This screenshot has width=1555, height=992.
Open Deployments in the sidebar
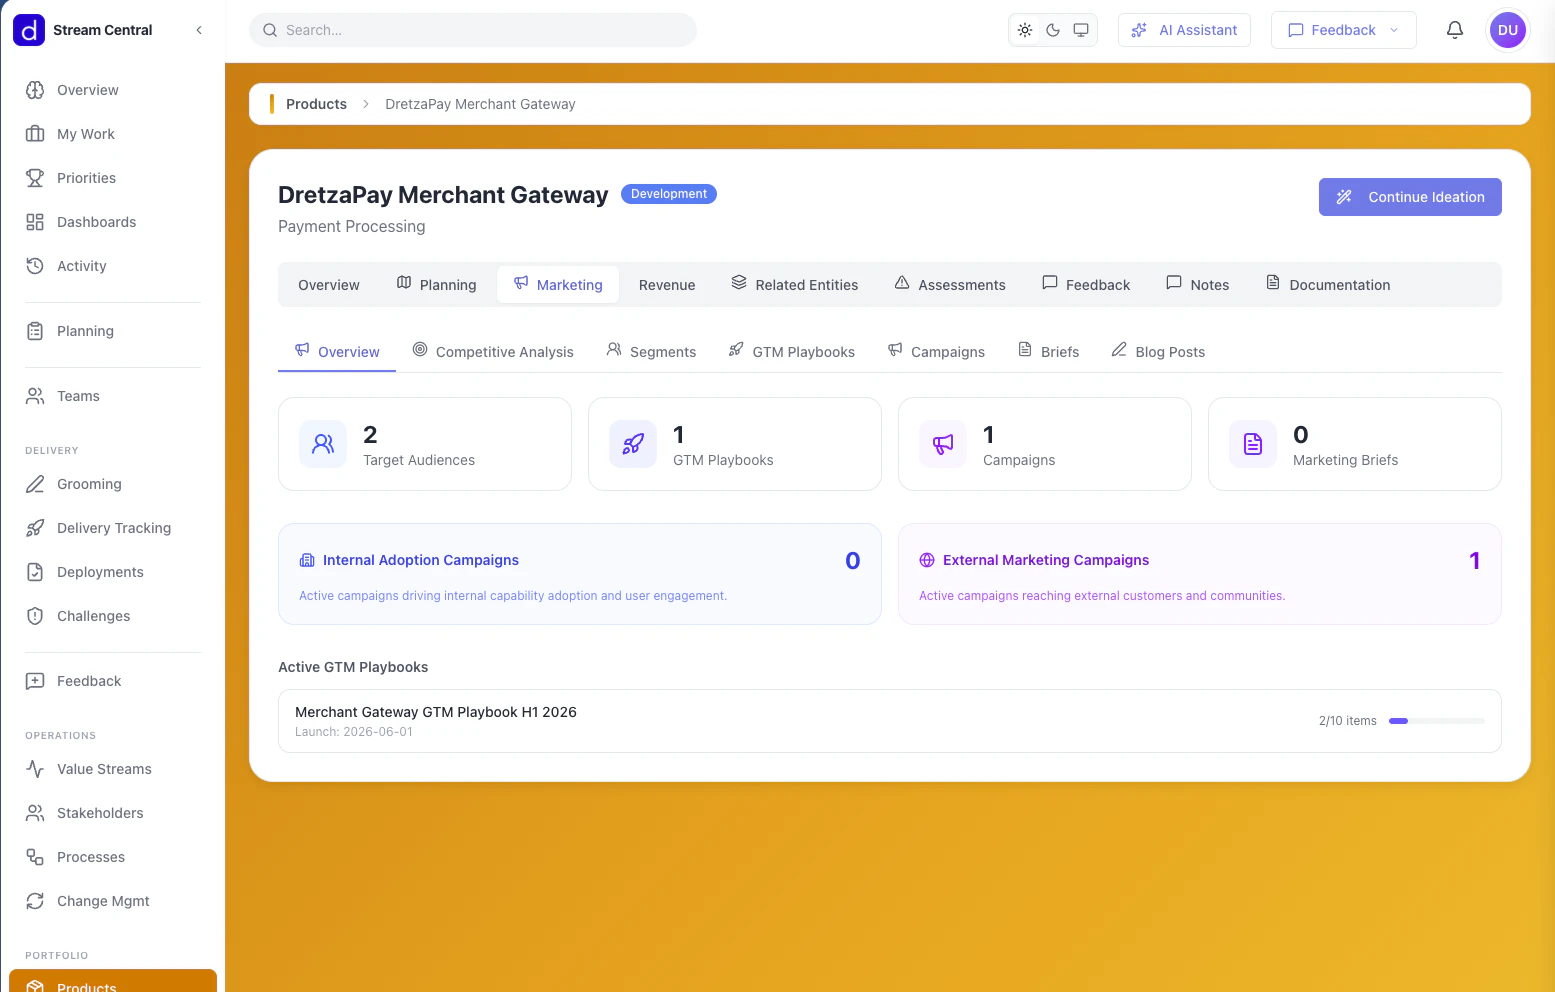(112, 572)
